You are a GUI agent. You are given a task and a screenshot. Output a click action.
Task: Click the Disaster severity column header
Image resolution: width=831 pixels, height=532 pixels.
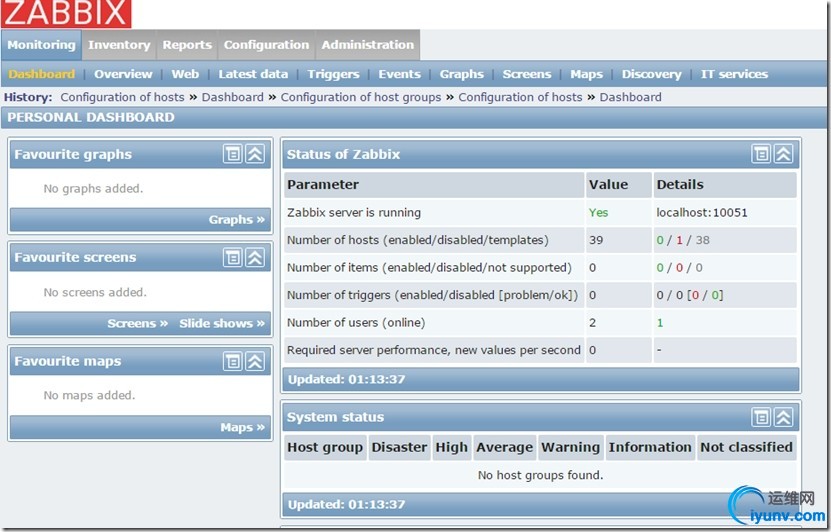point(399,447)
